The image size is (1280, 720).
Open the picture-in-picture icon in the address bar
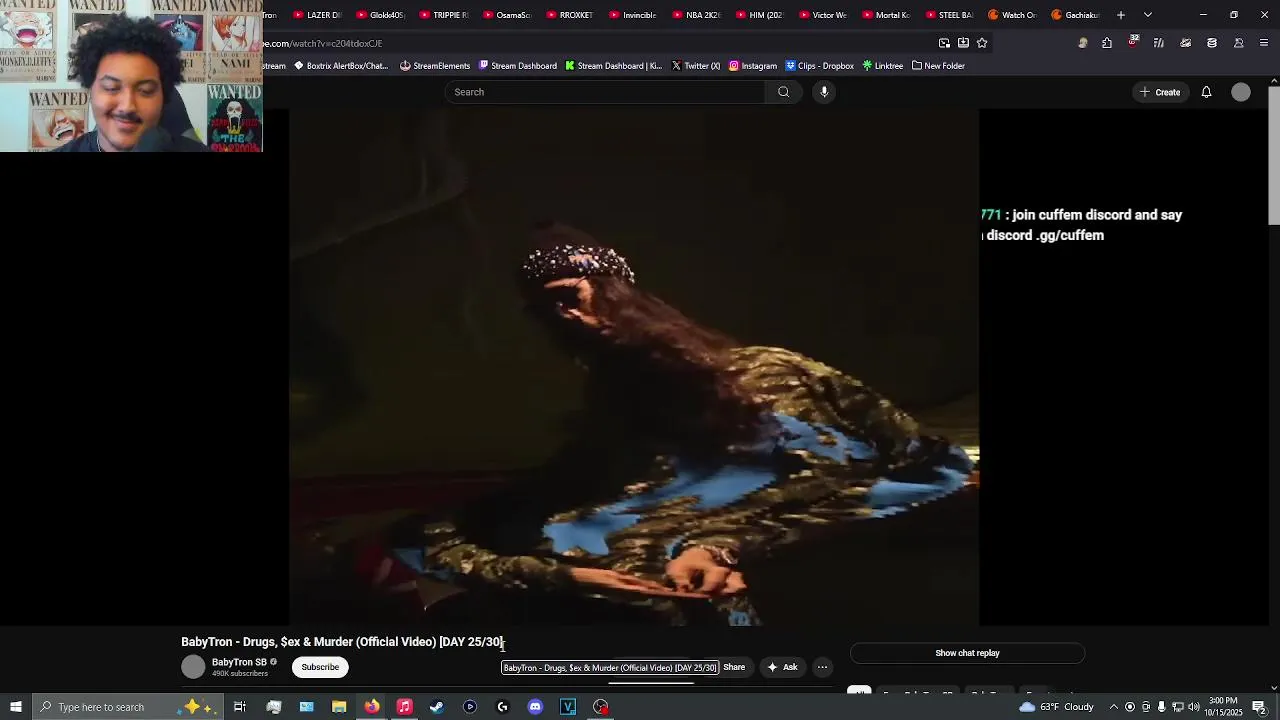pyautogui.click(x=944, y=43)
